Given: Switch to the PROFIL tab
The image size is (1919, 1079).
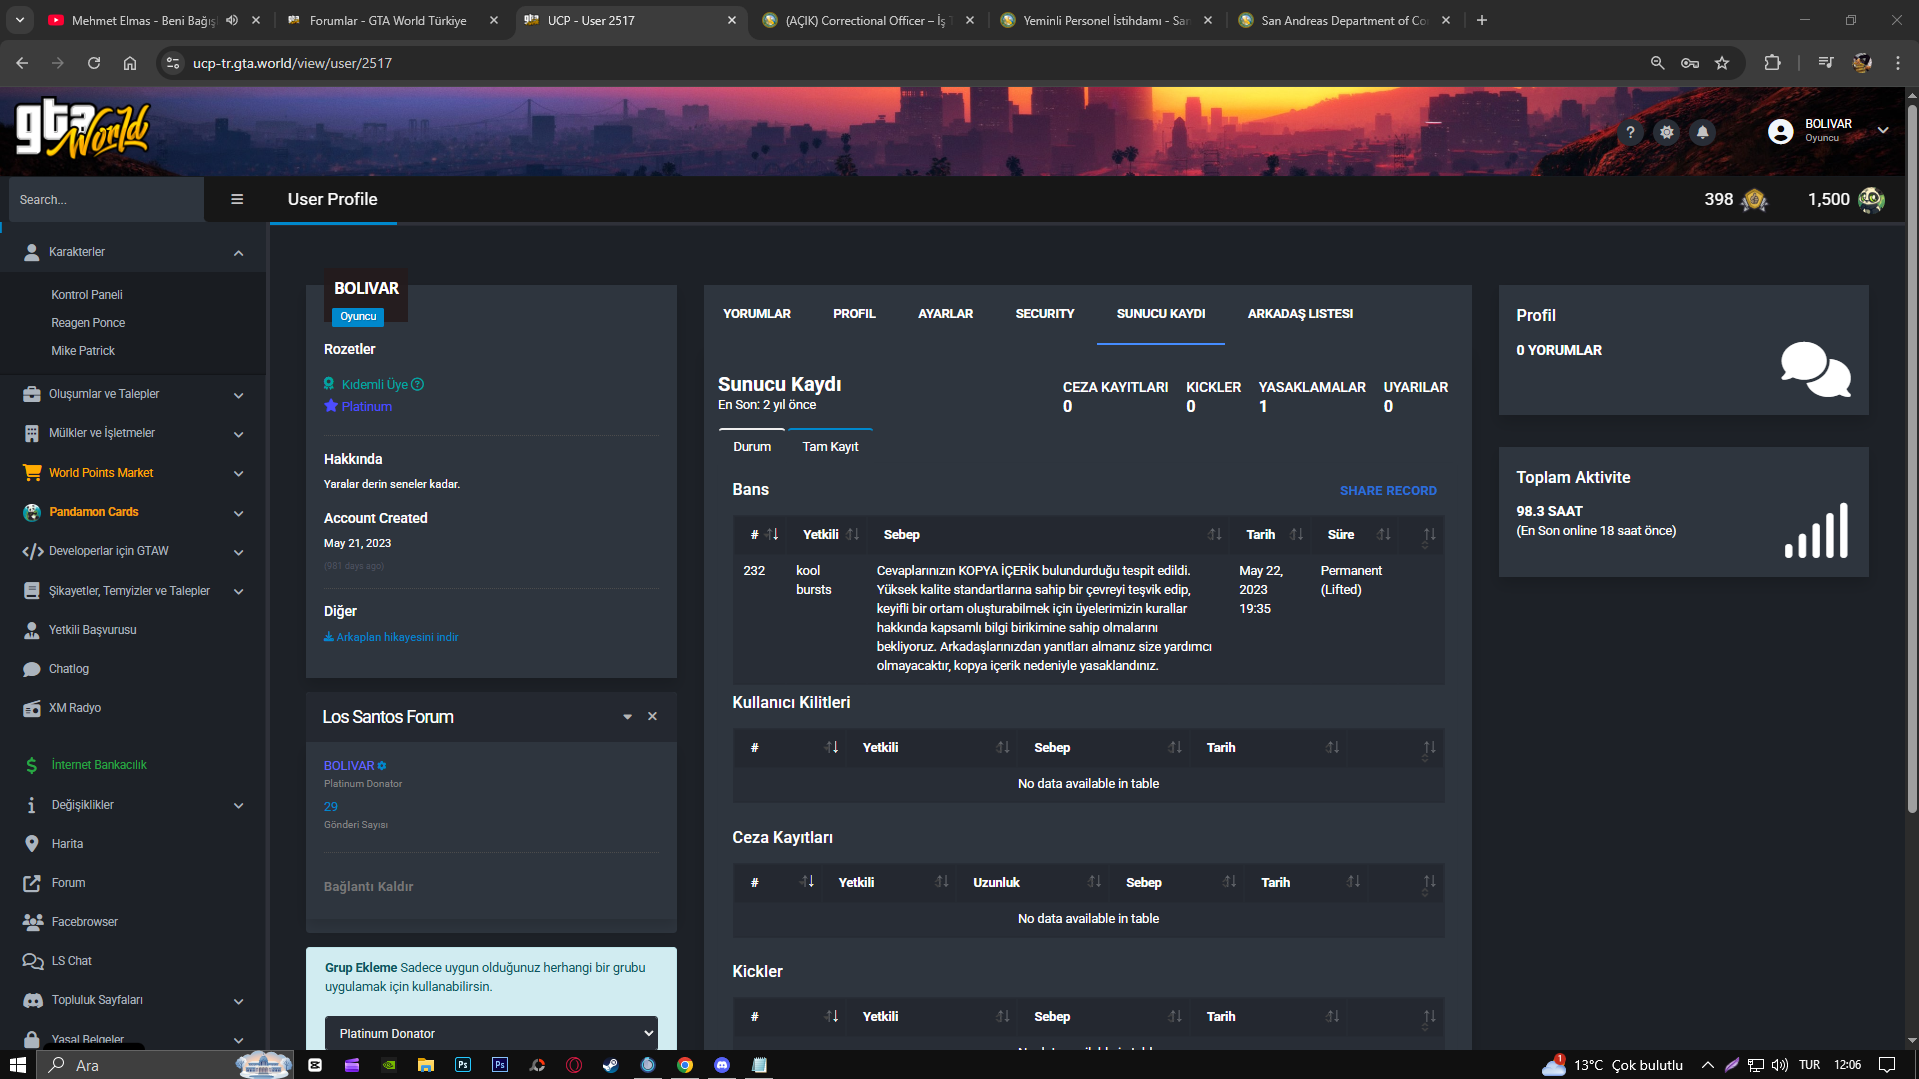Looking at the screenshot, I should [854, 314].
